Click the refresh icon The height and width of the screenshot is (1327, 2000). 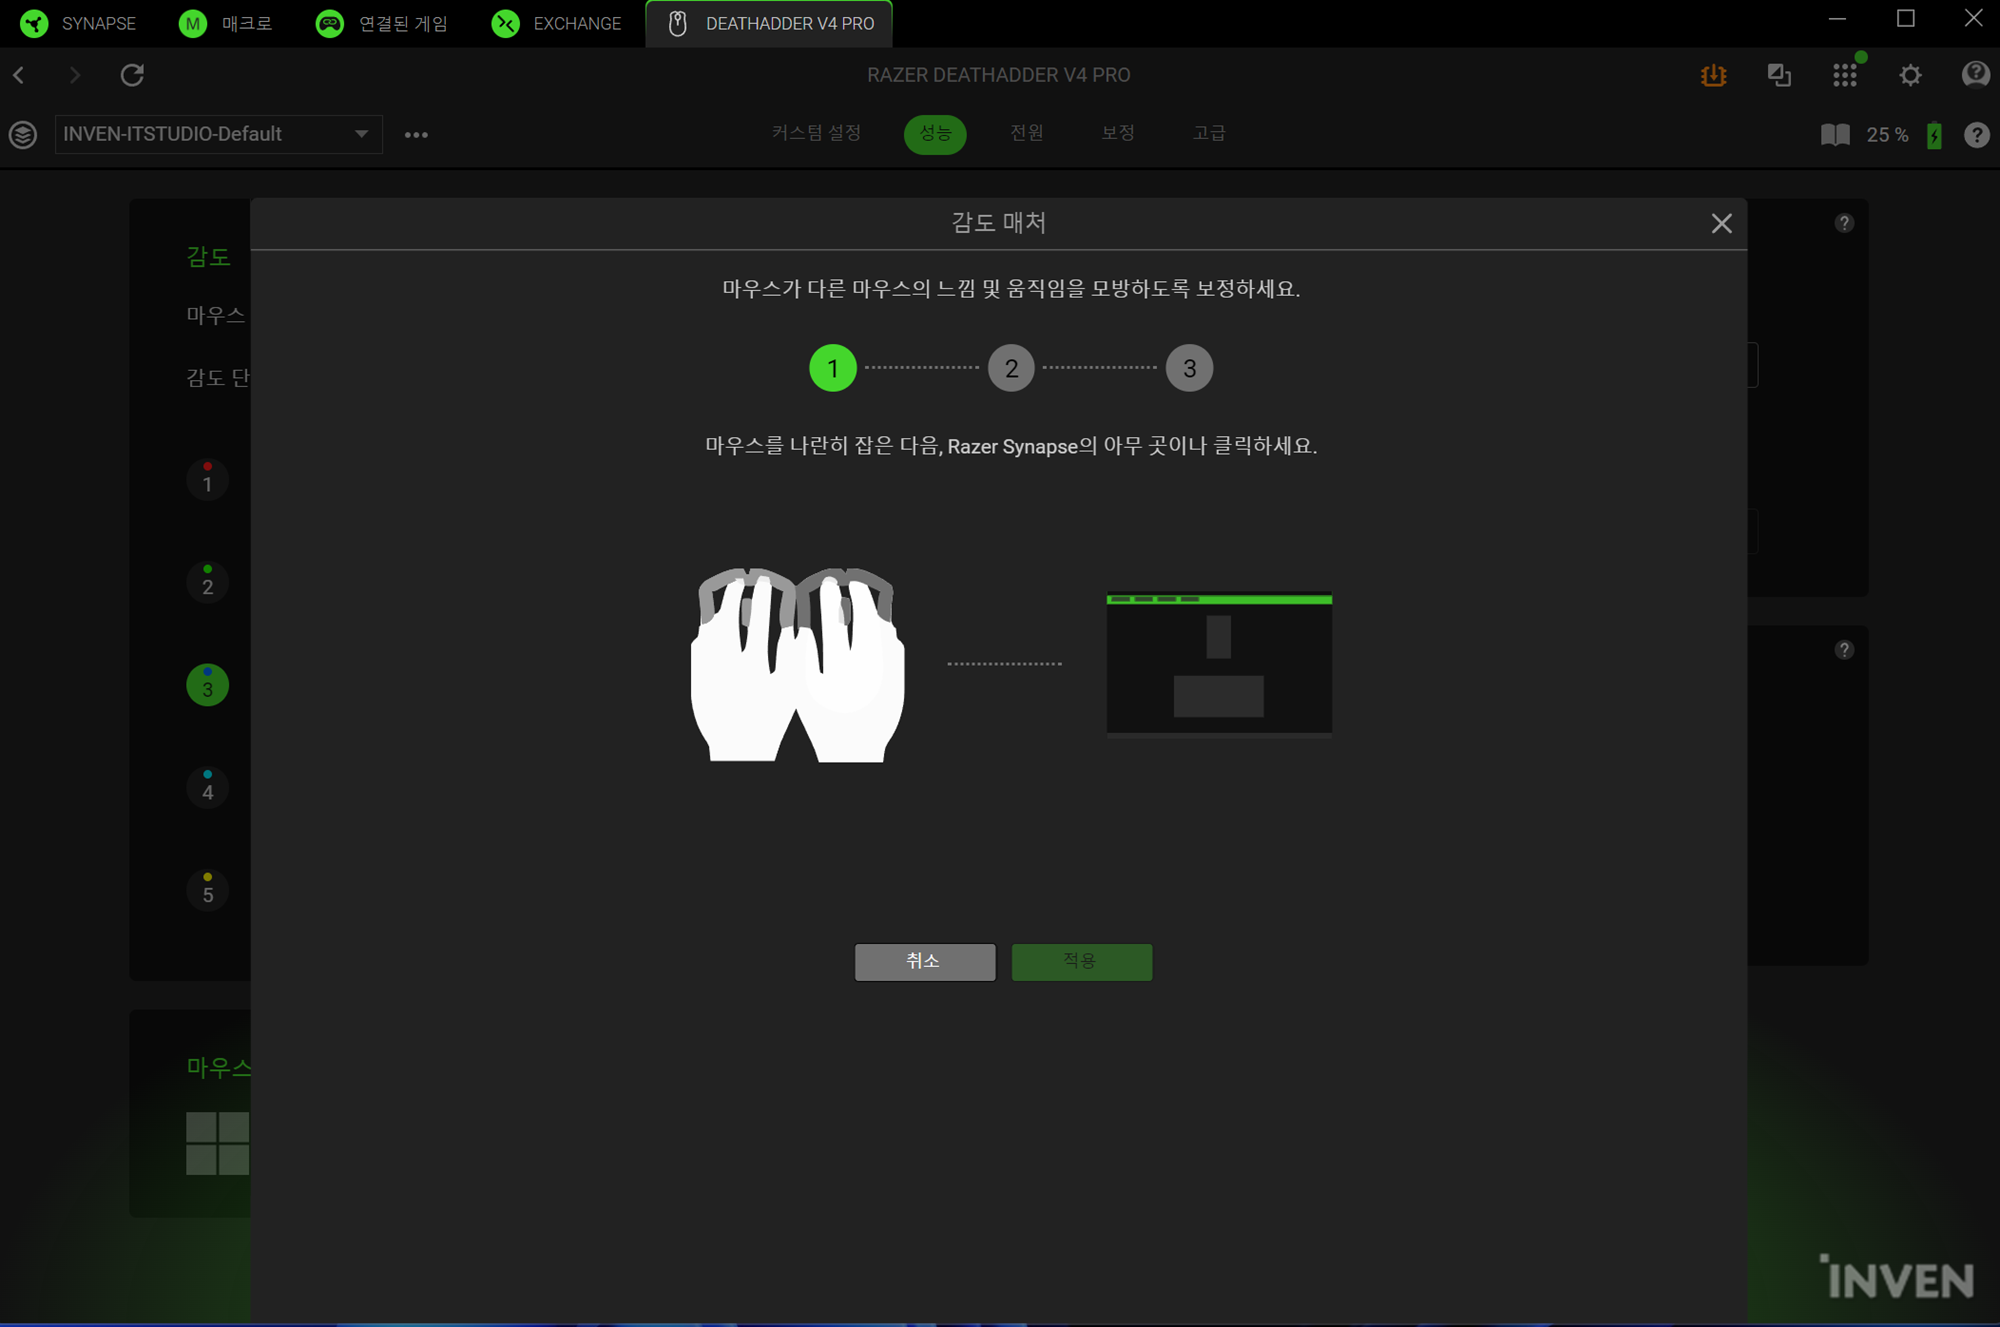click(132, 75)
